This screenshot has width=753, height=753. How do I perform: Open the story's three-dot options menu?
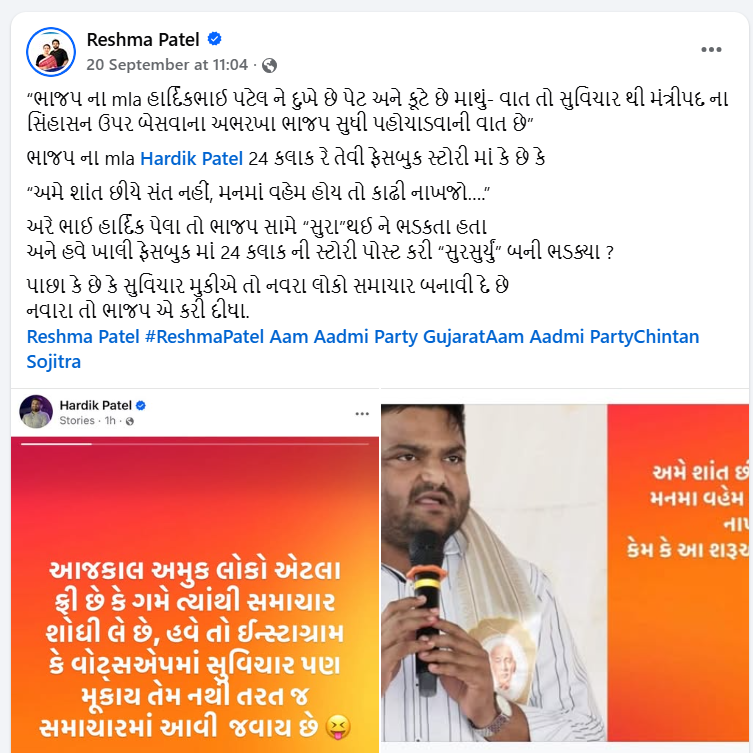[362, 413]
